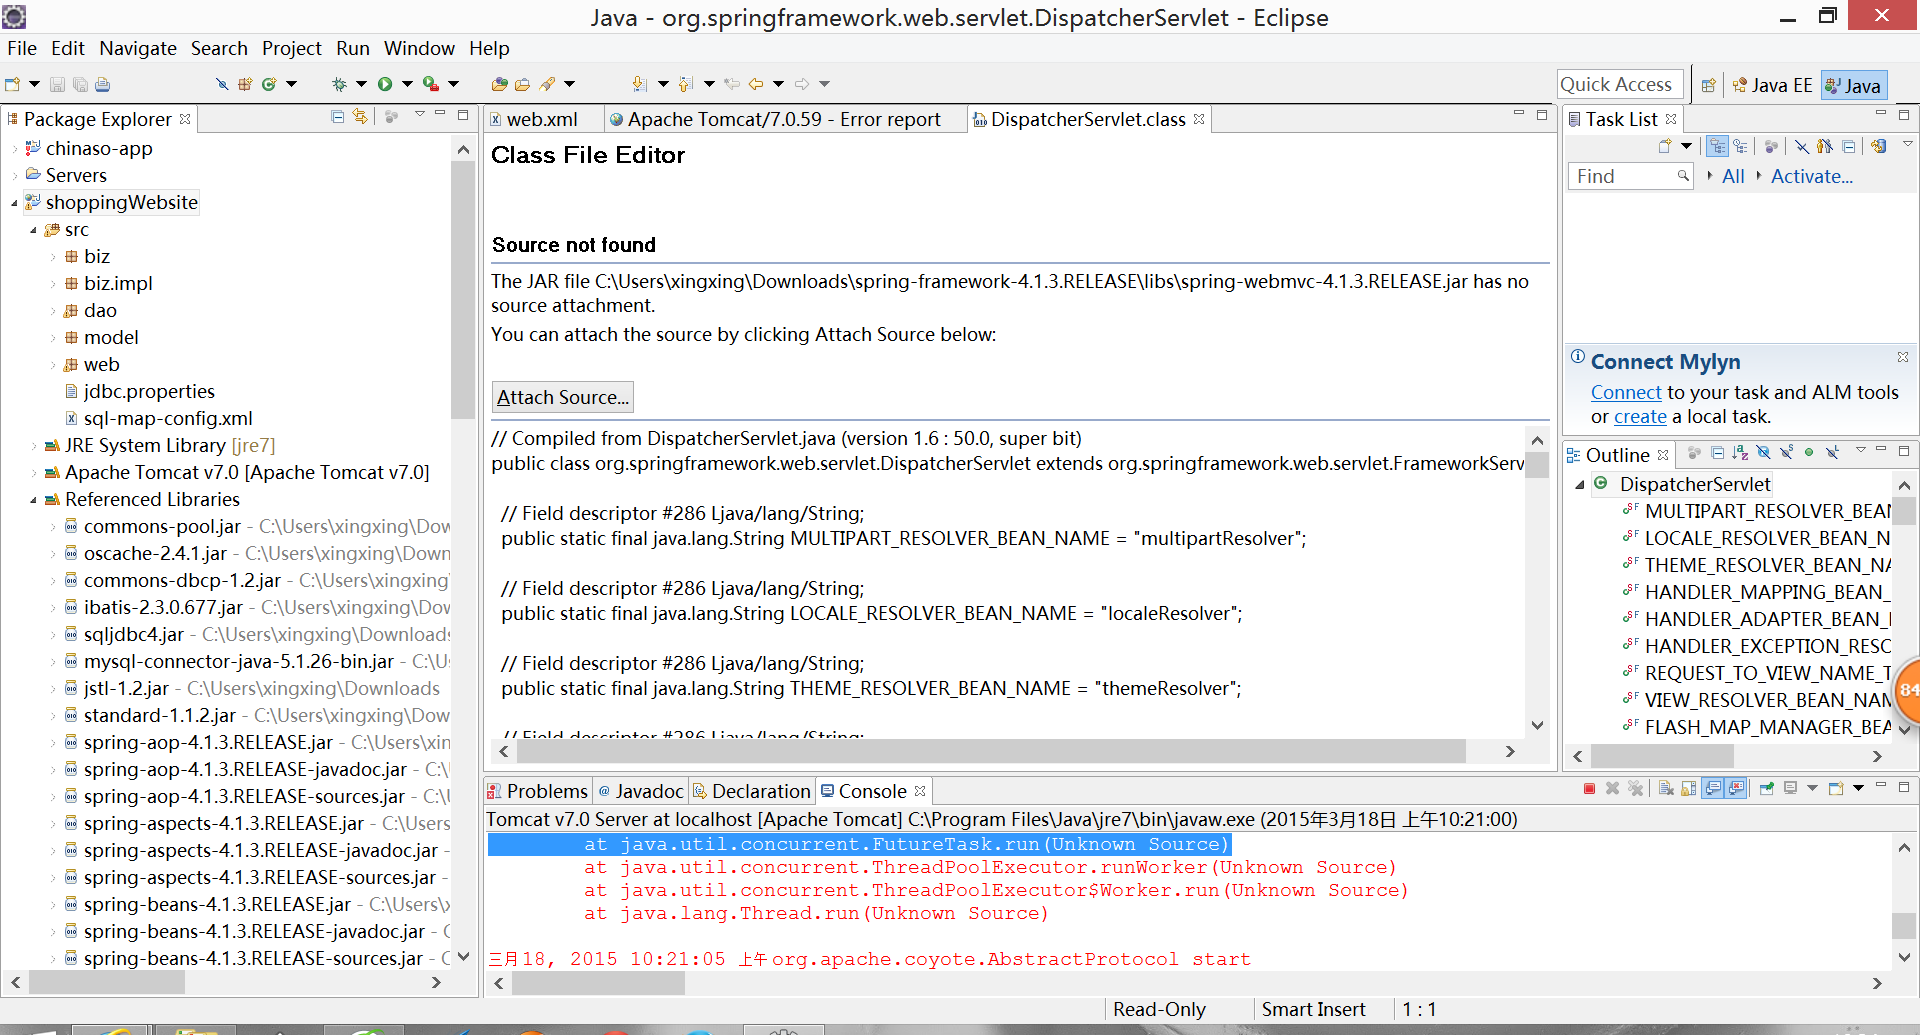Image resolution: width=1920 pixels, height=1035 pixels.
Task: Toggle Scheduled view in Task List
Action: tap(1740, 146)
